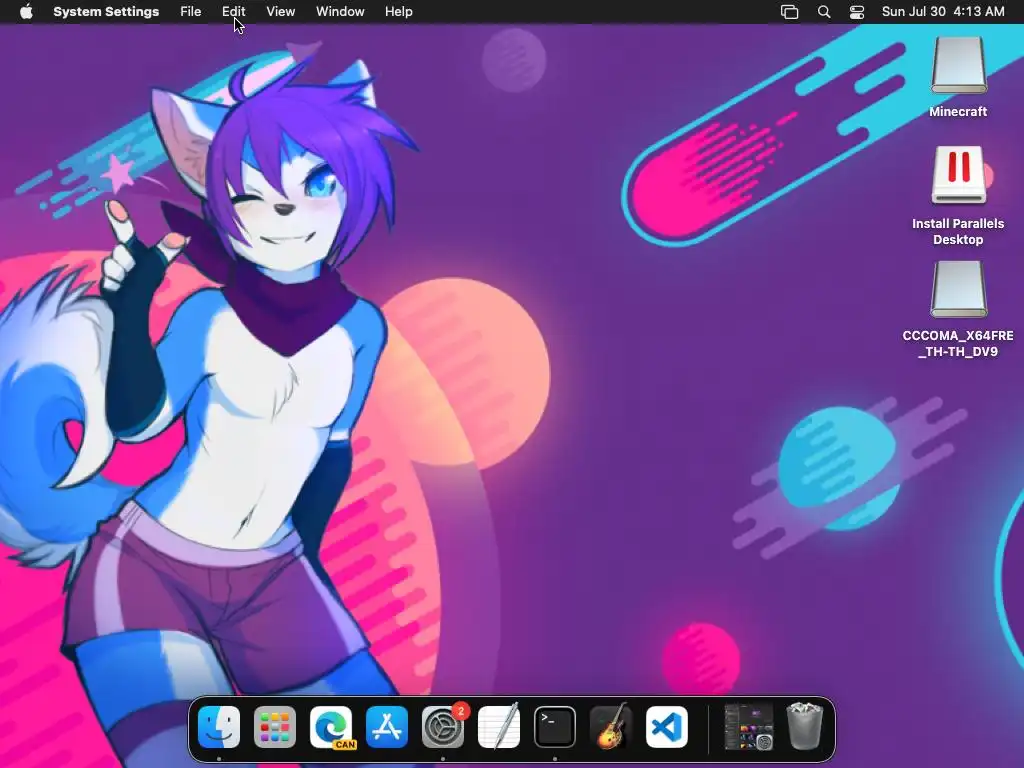The image size is (1024, 768).
Task: Open Finder from the Dock
Action: click(219, 727)
